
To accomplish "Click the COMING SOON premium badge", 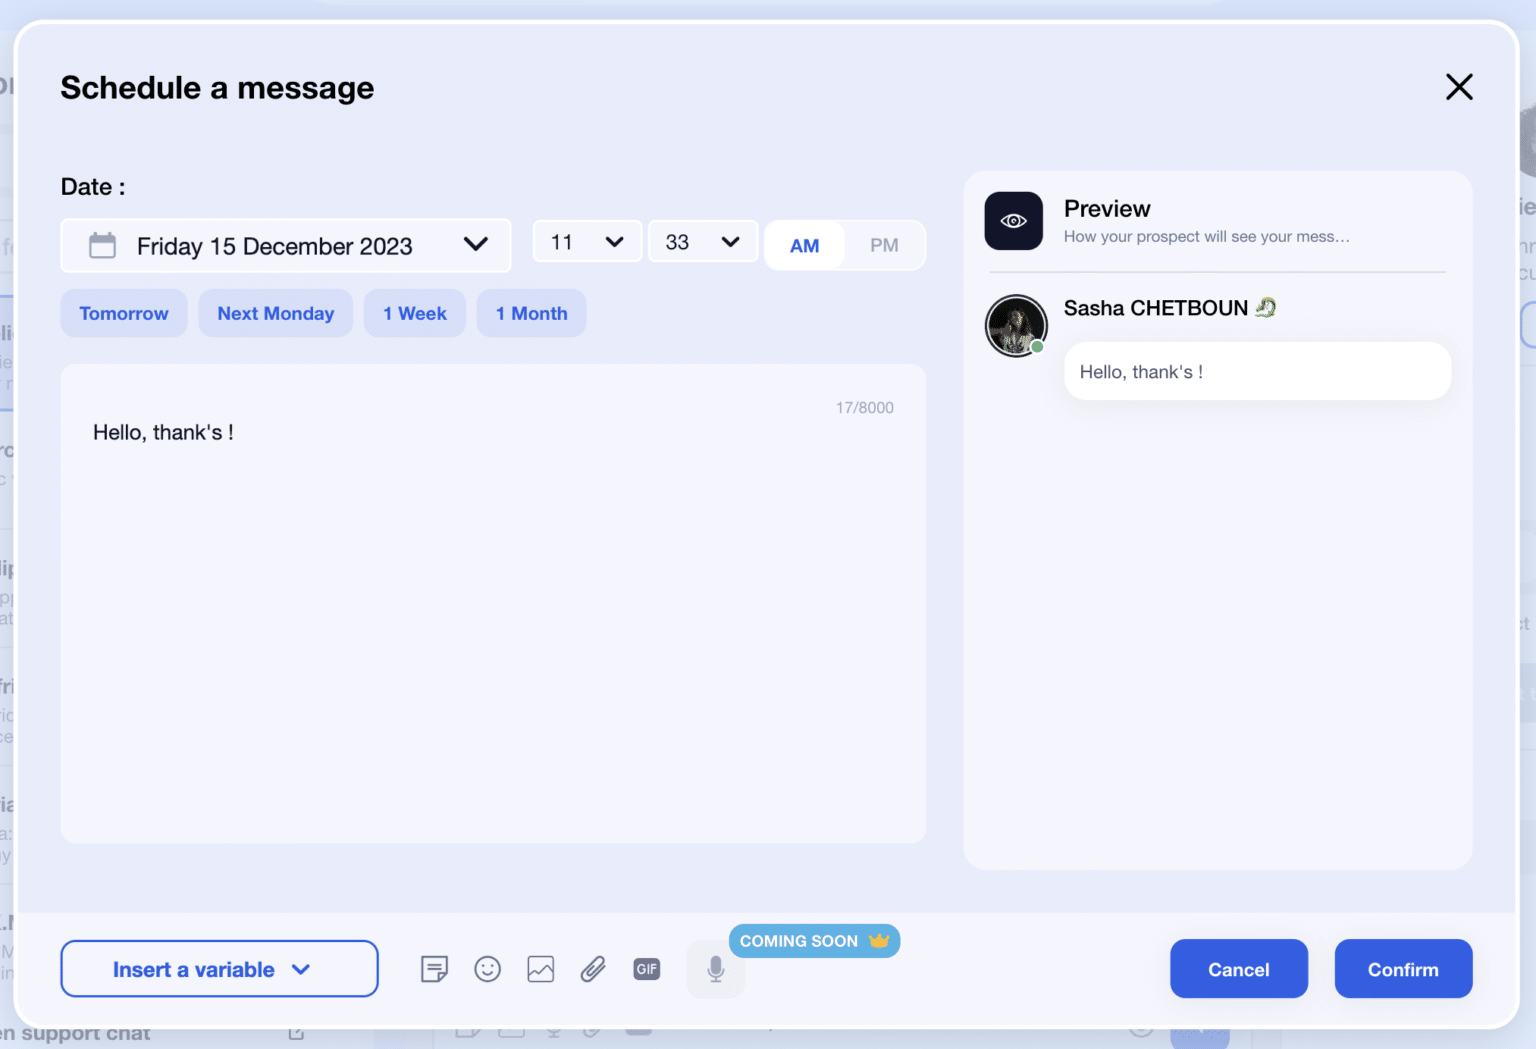I will [x=814, y=940].
